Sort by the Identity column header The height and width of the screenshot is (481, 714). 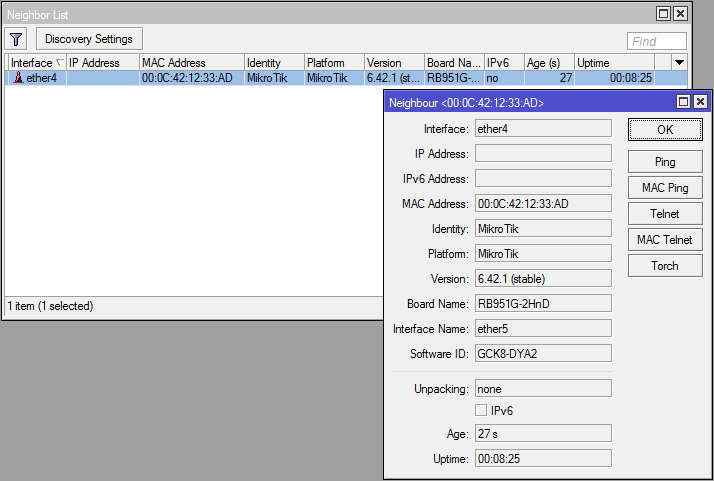click(x=275, y=62)
